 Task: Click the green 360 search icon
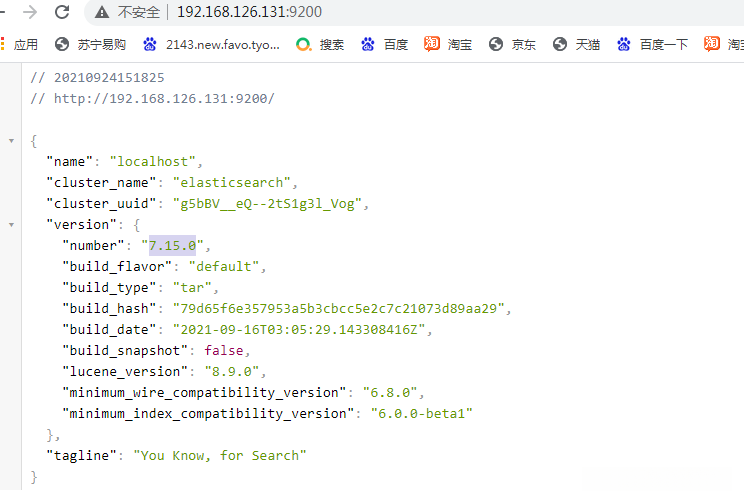(x=303, y=45)
